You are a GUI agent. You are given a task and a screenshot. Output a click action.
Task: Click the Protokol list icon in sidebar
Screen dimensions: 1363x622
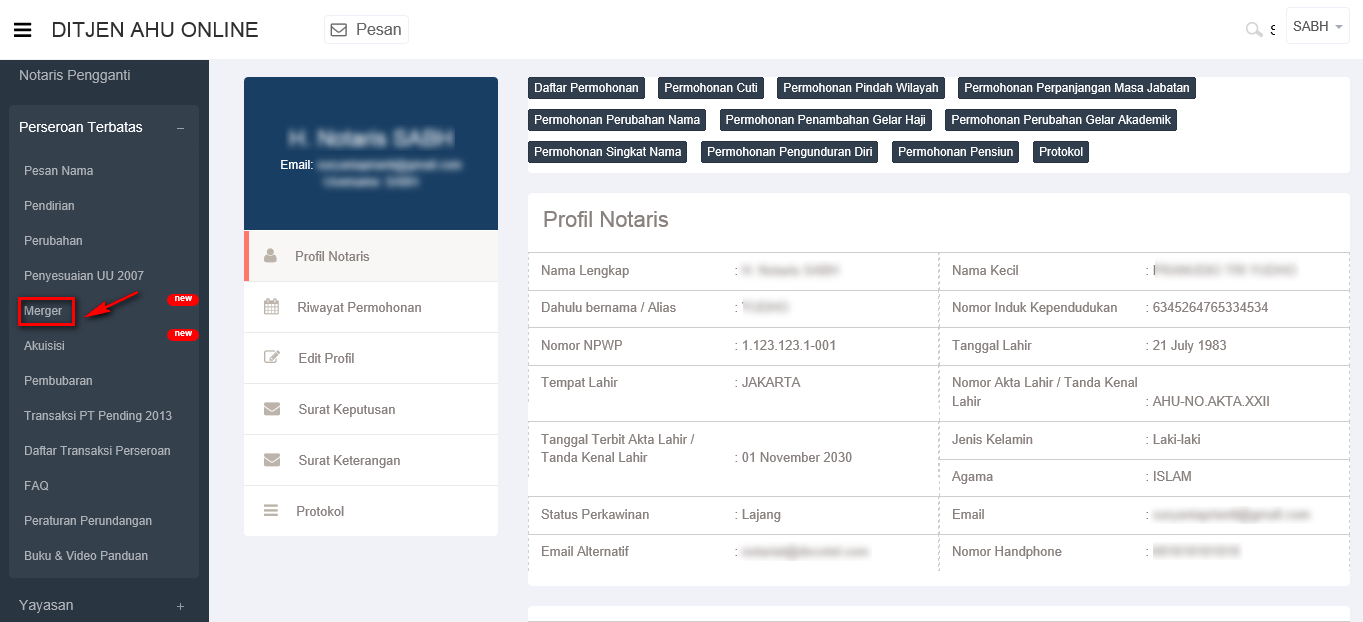(271, 511)
